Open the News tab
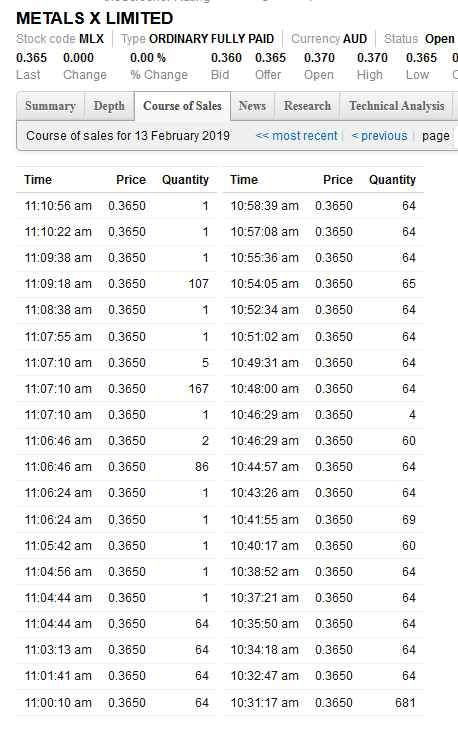Image resolution: width=458 pixels, height=729 pixels. 252,106
